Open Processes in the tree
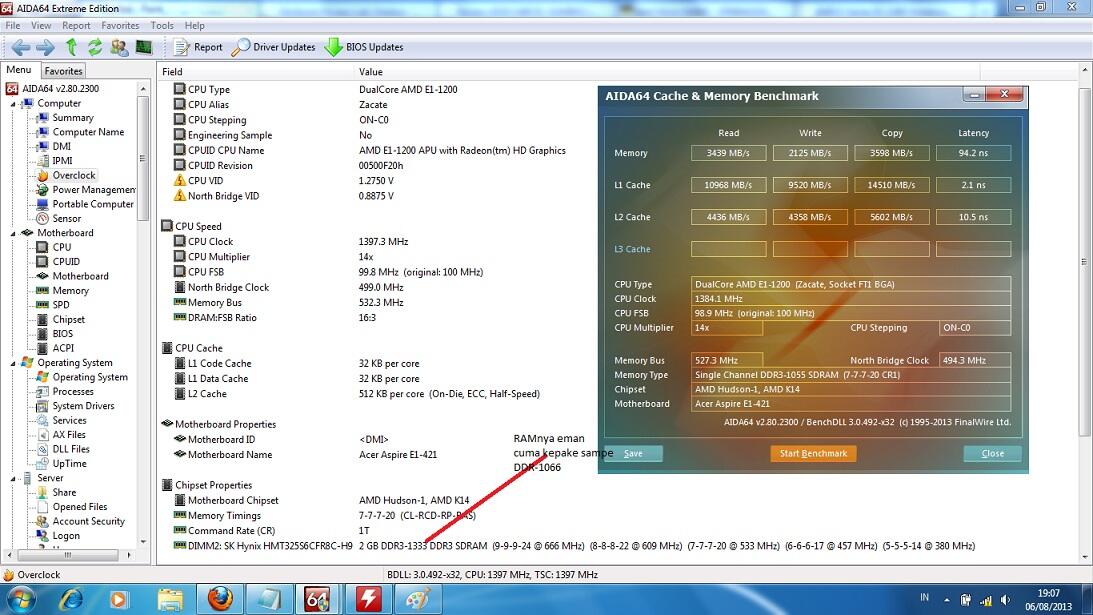1093x615 pixels. pyautogui.click(x=72, y=391)
